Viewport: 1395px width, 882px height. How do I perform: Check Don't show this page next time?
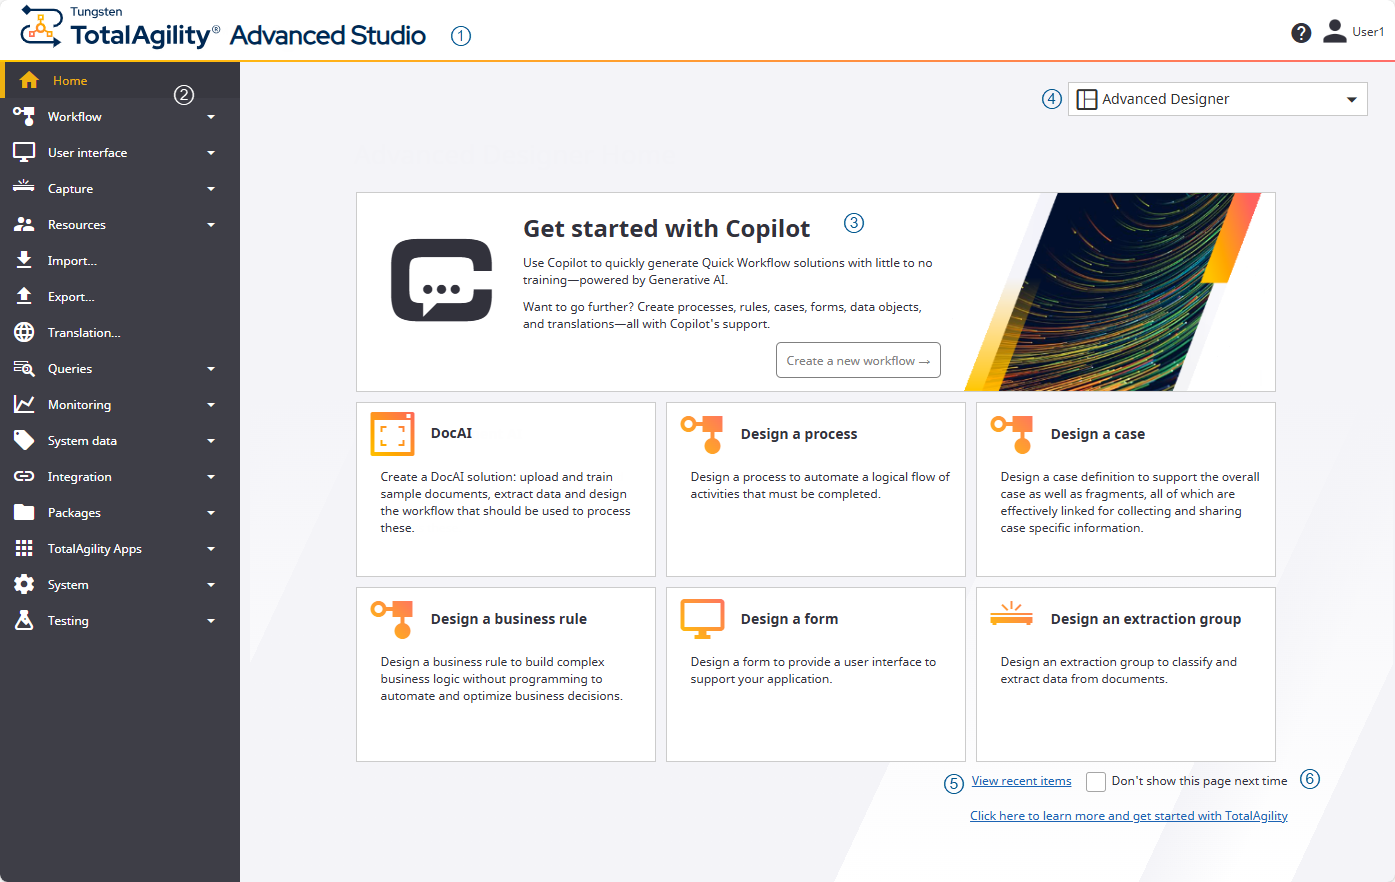1095,781
